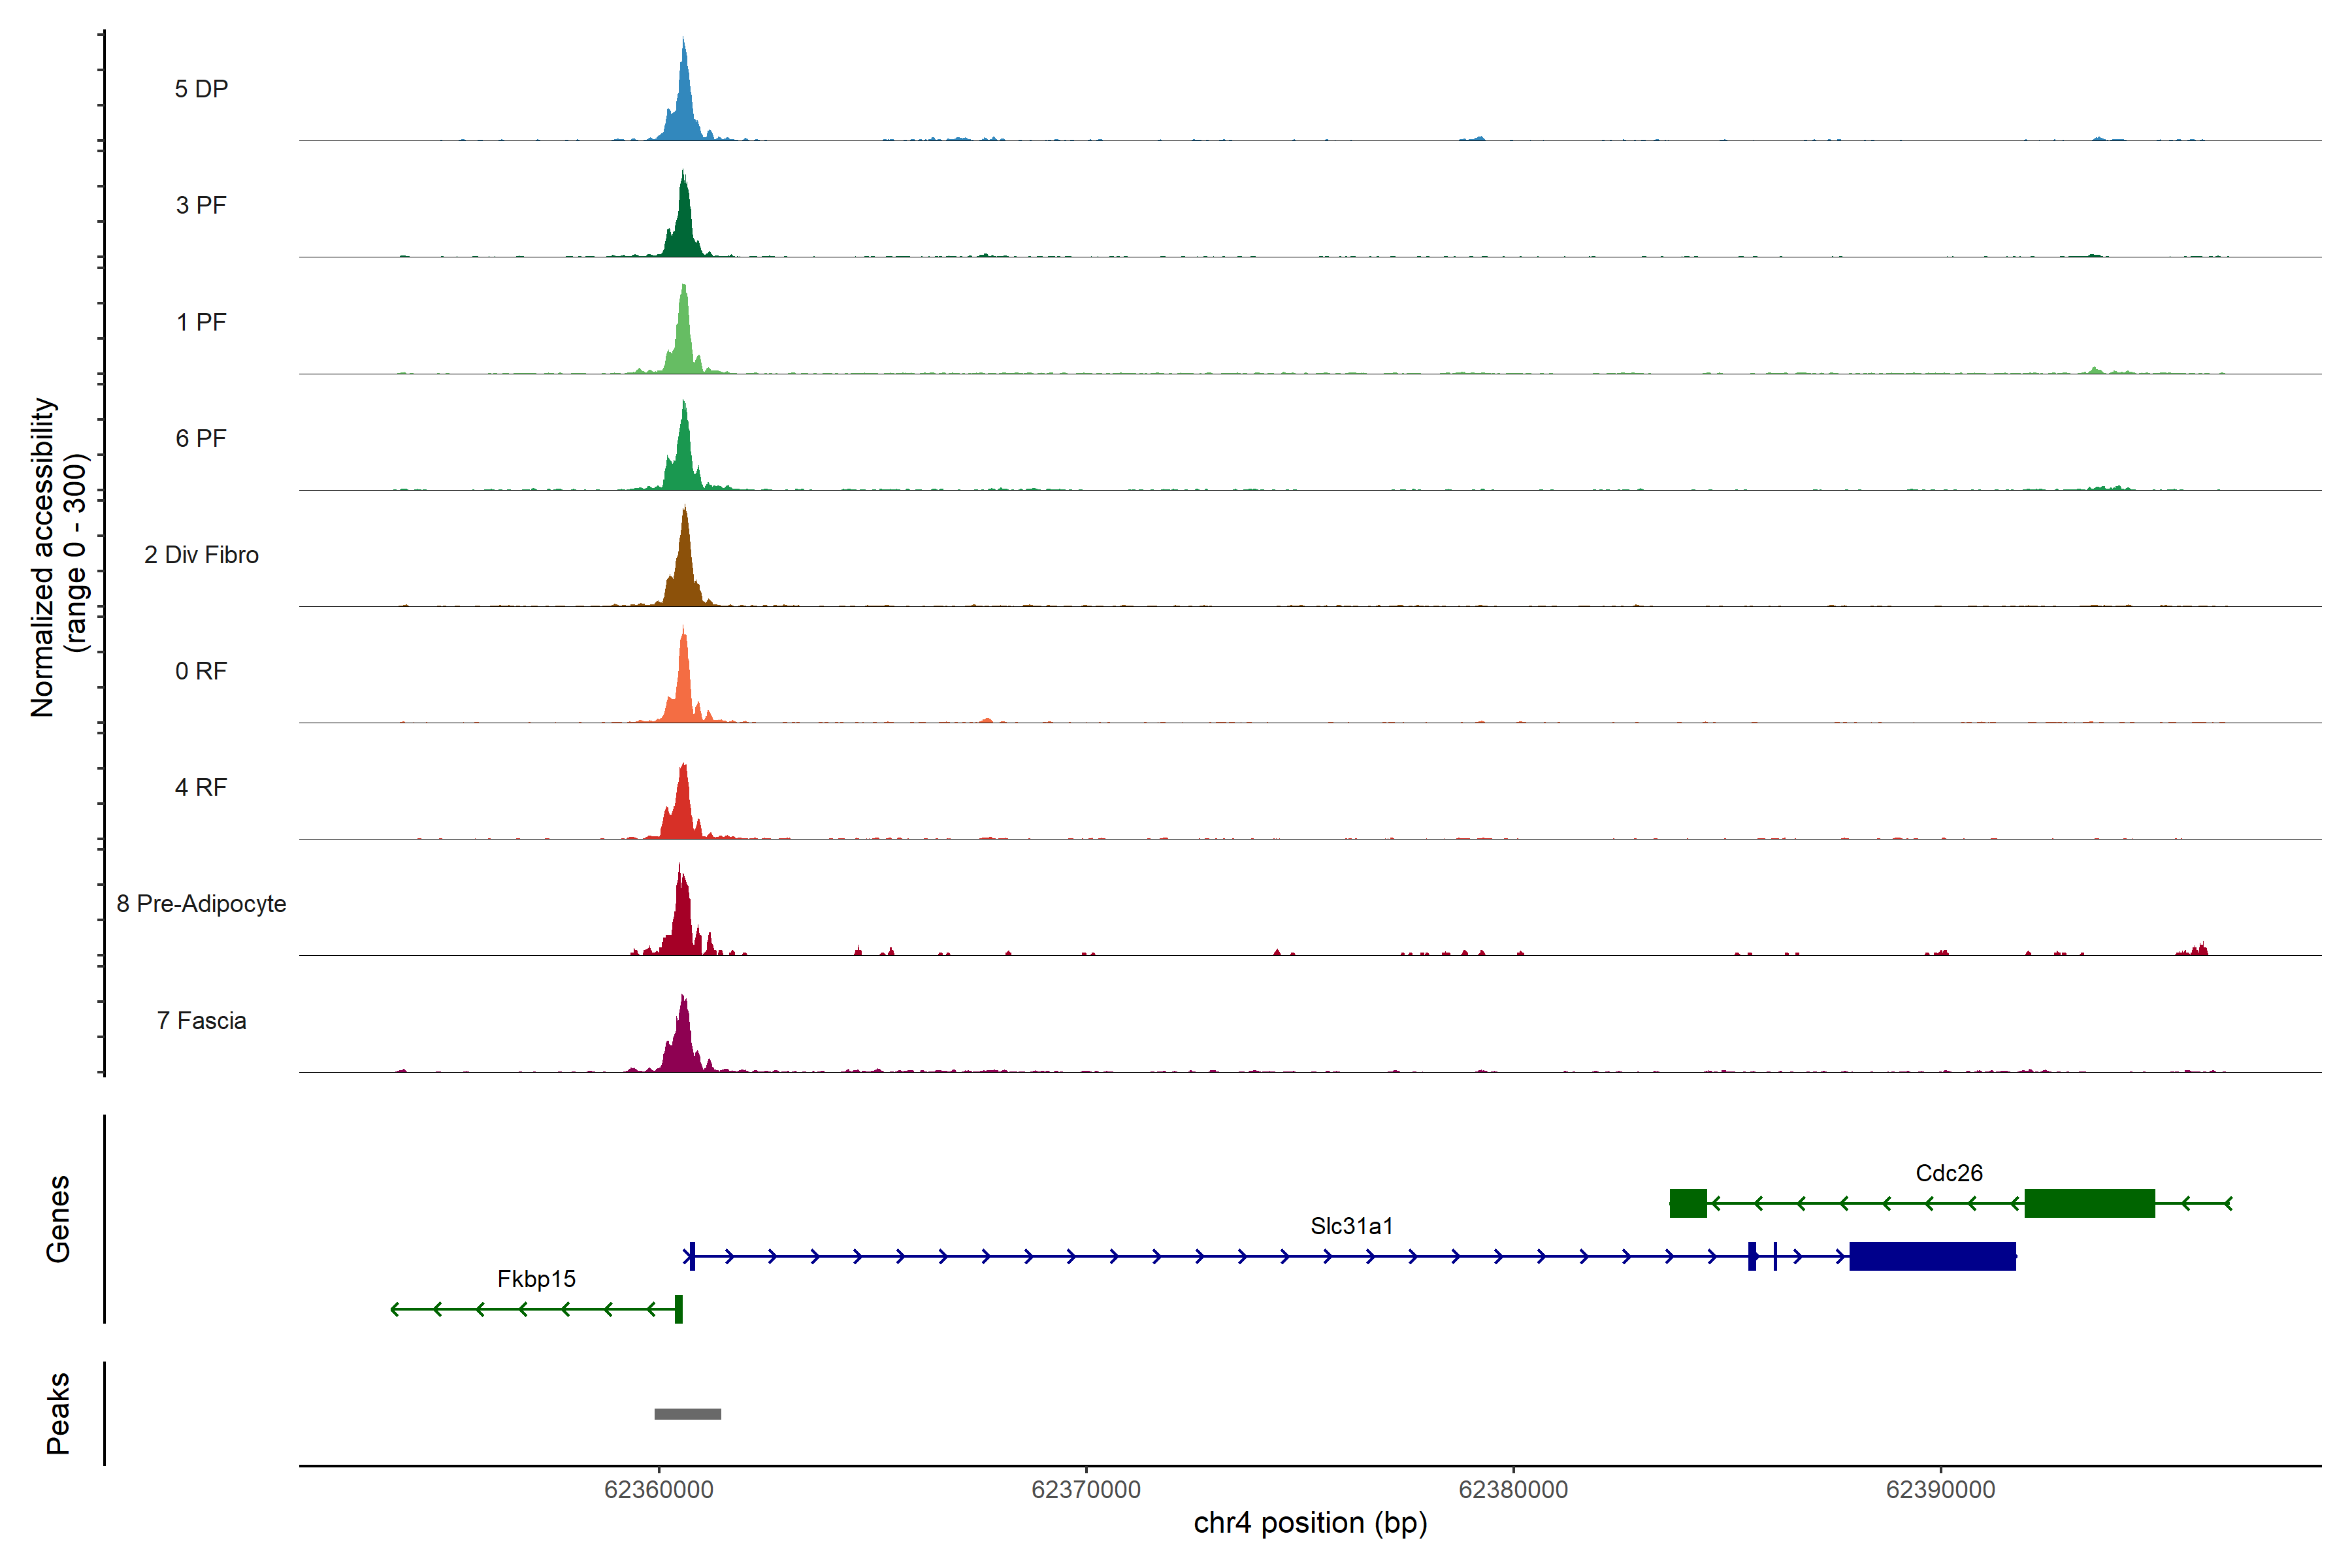
Task: Click the Genes panel label
Action: (x=58, y=1219)
